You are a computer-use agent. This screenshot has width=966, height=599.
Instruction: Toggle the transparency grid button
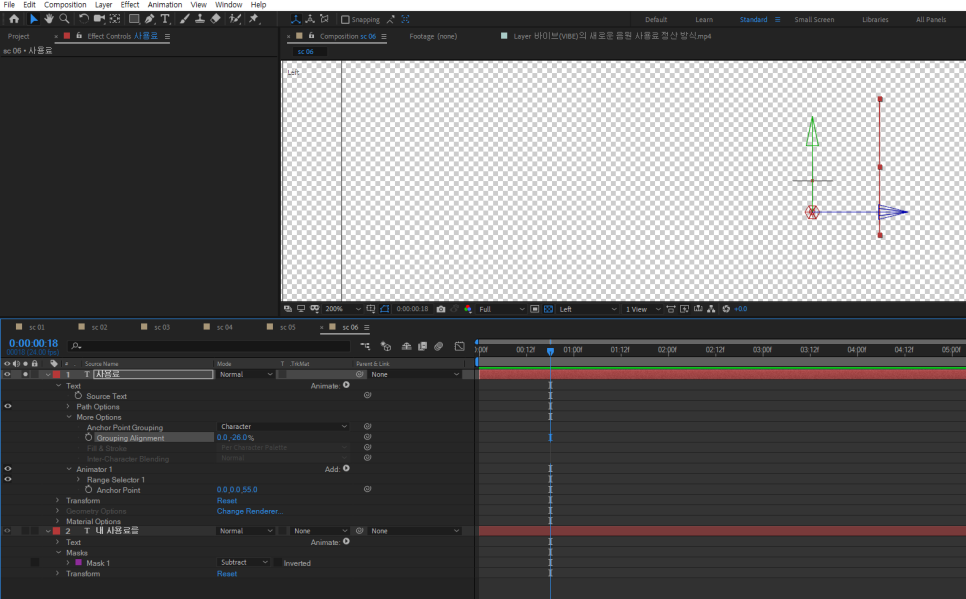pos(548,309)
